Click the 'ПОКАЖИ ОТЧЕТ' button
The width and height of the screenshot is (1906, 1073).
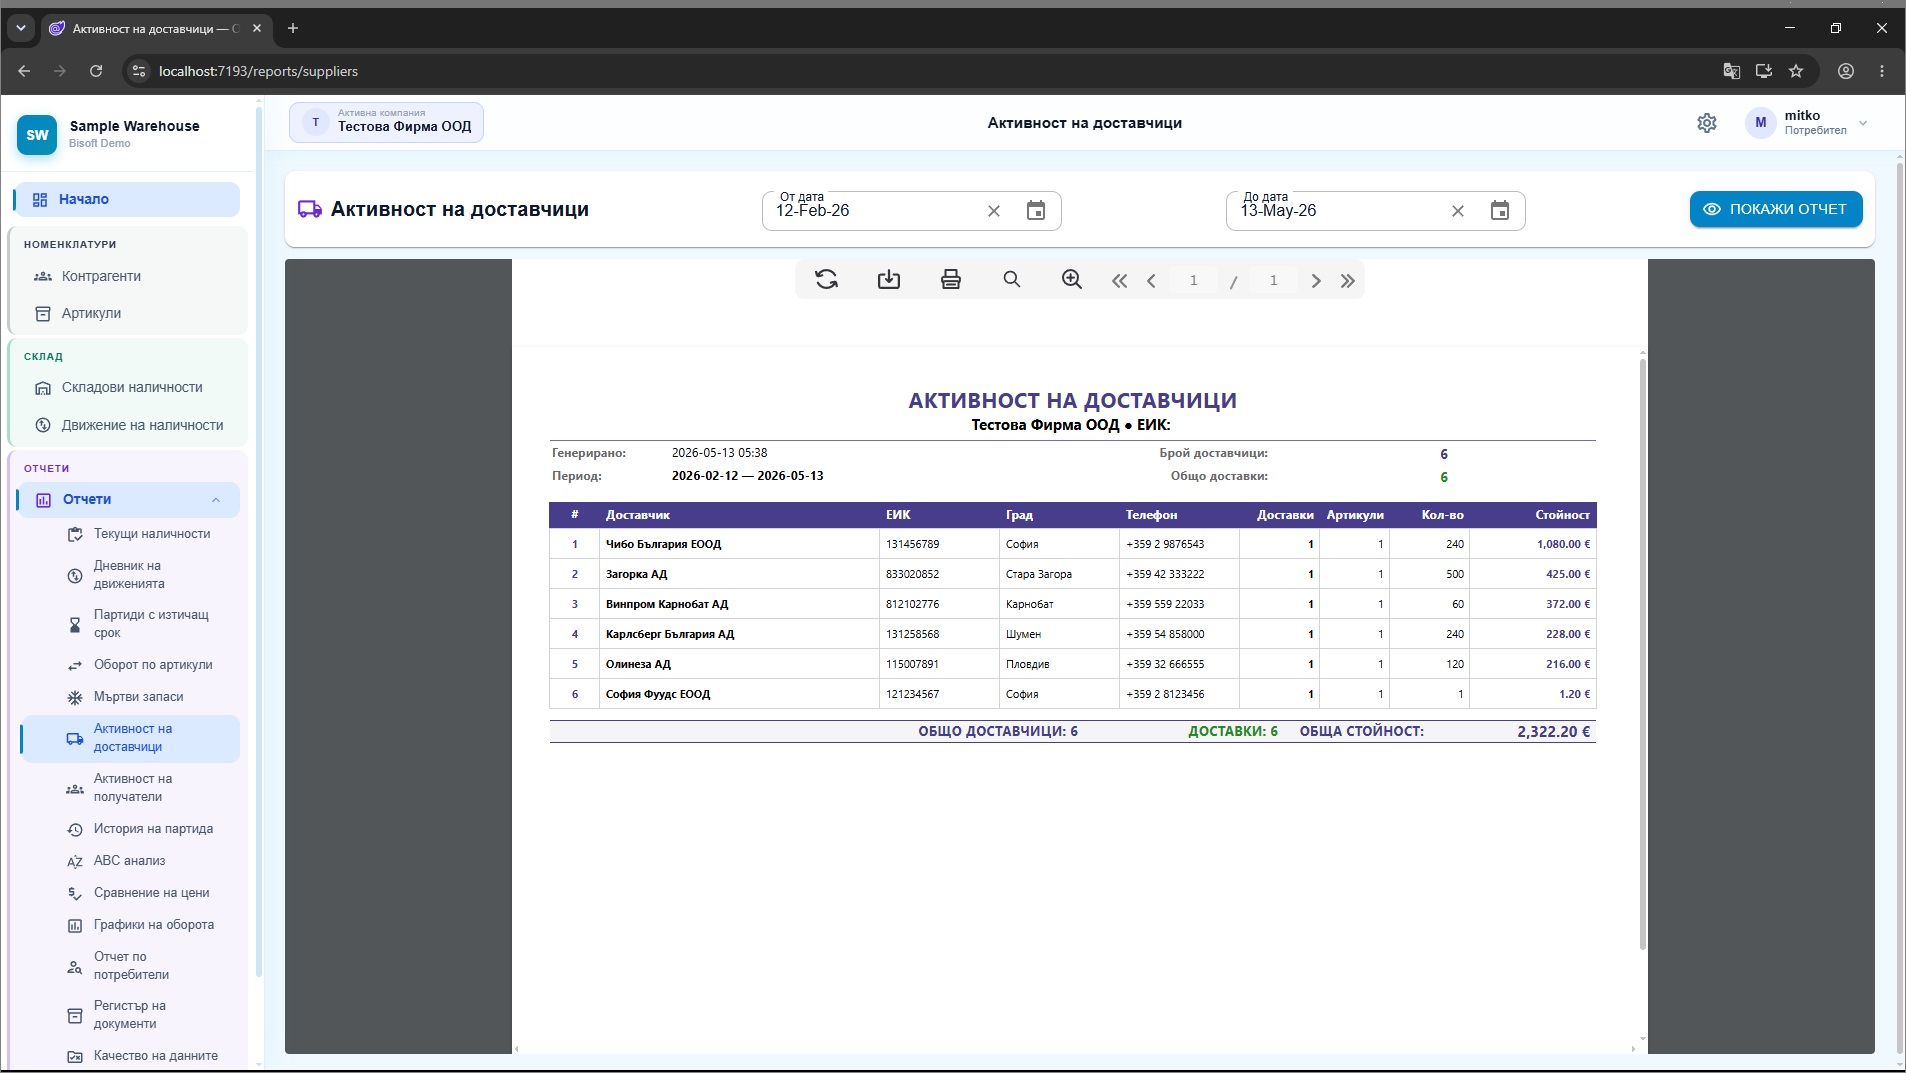[1776, 209]
